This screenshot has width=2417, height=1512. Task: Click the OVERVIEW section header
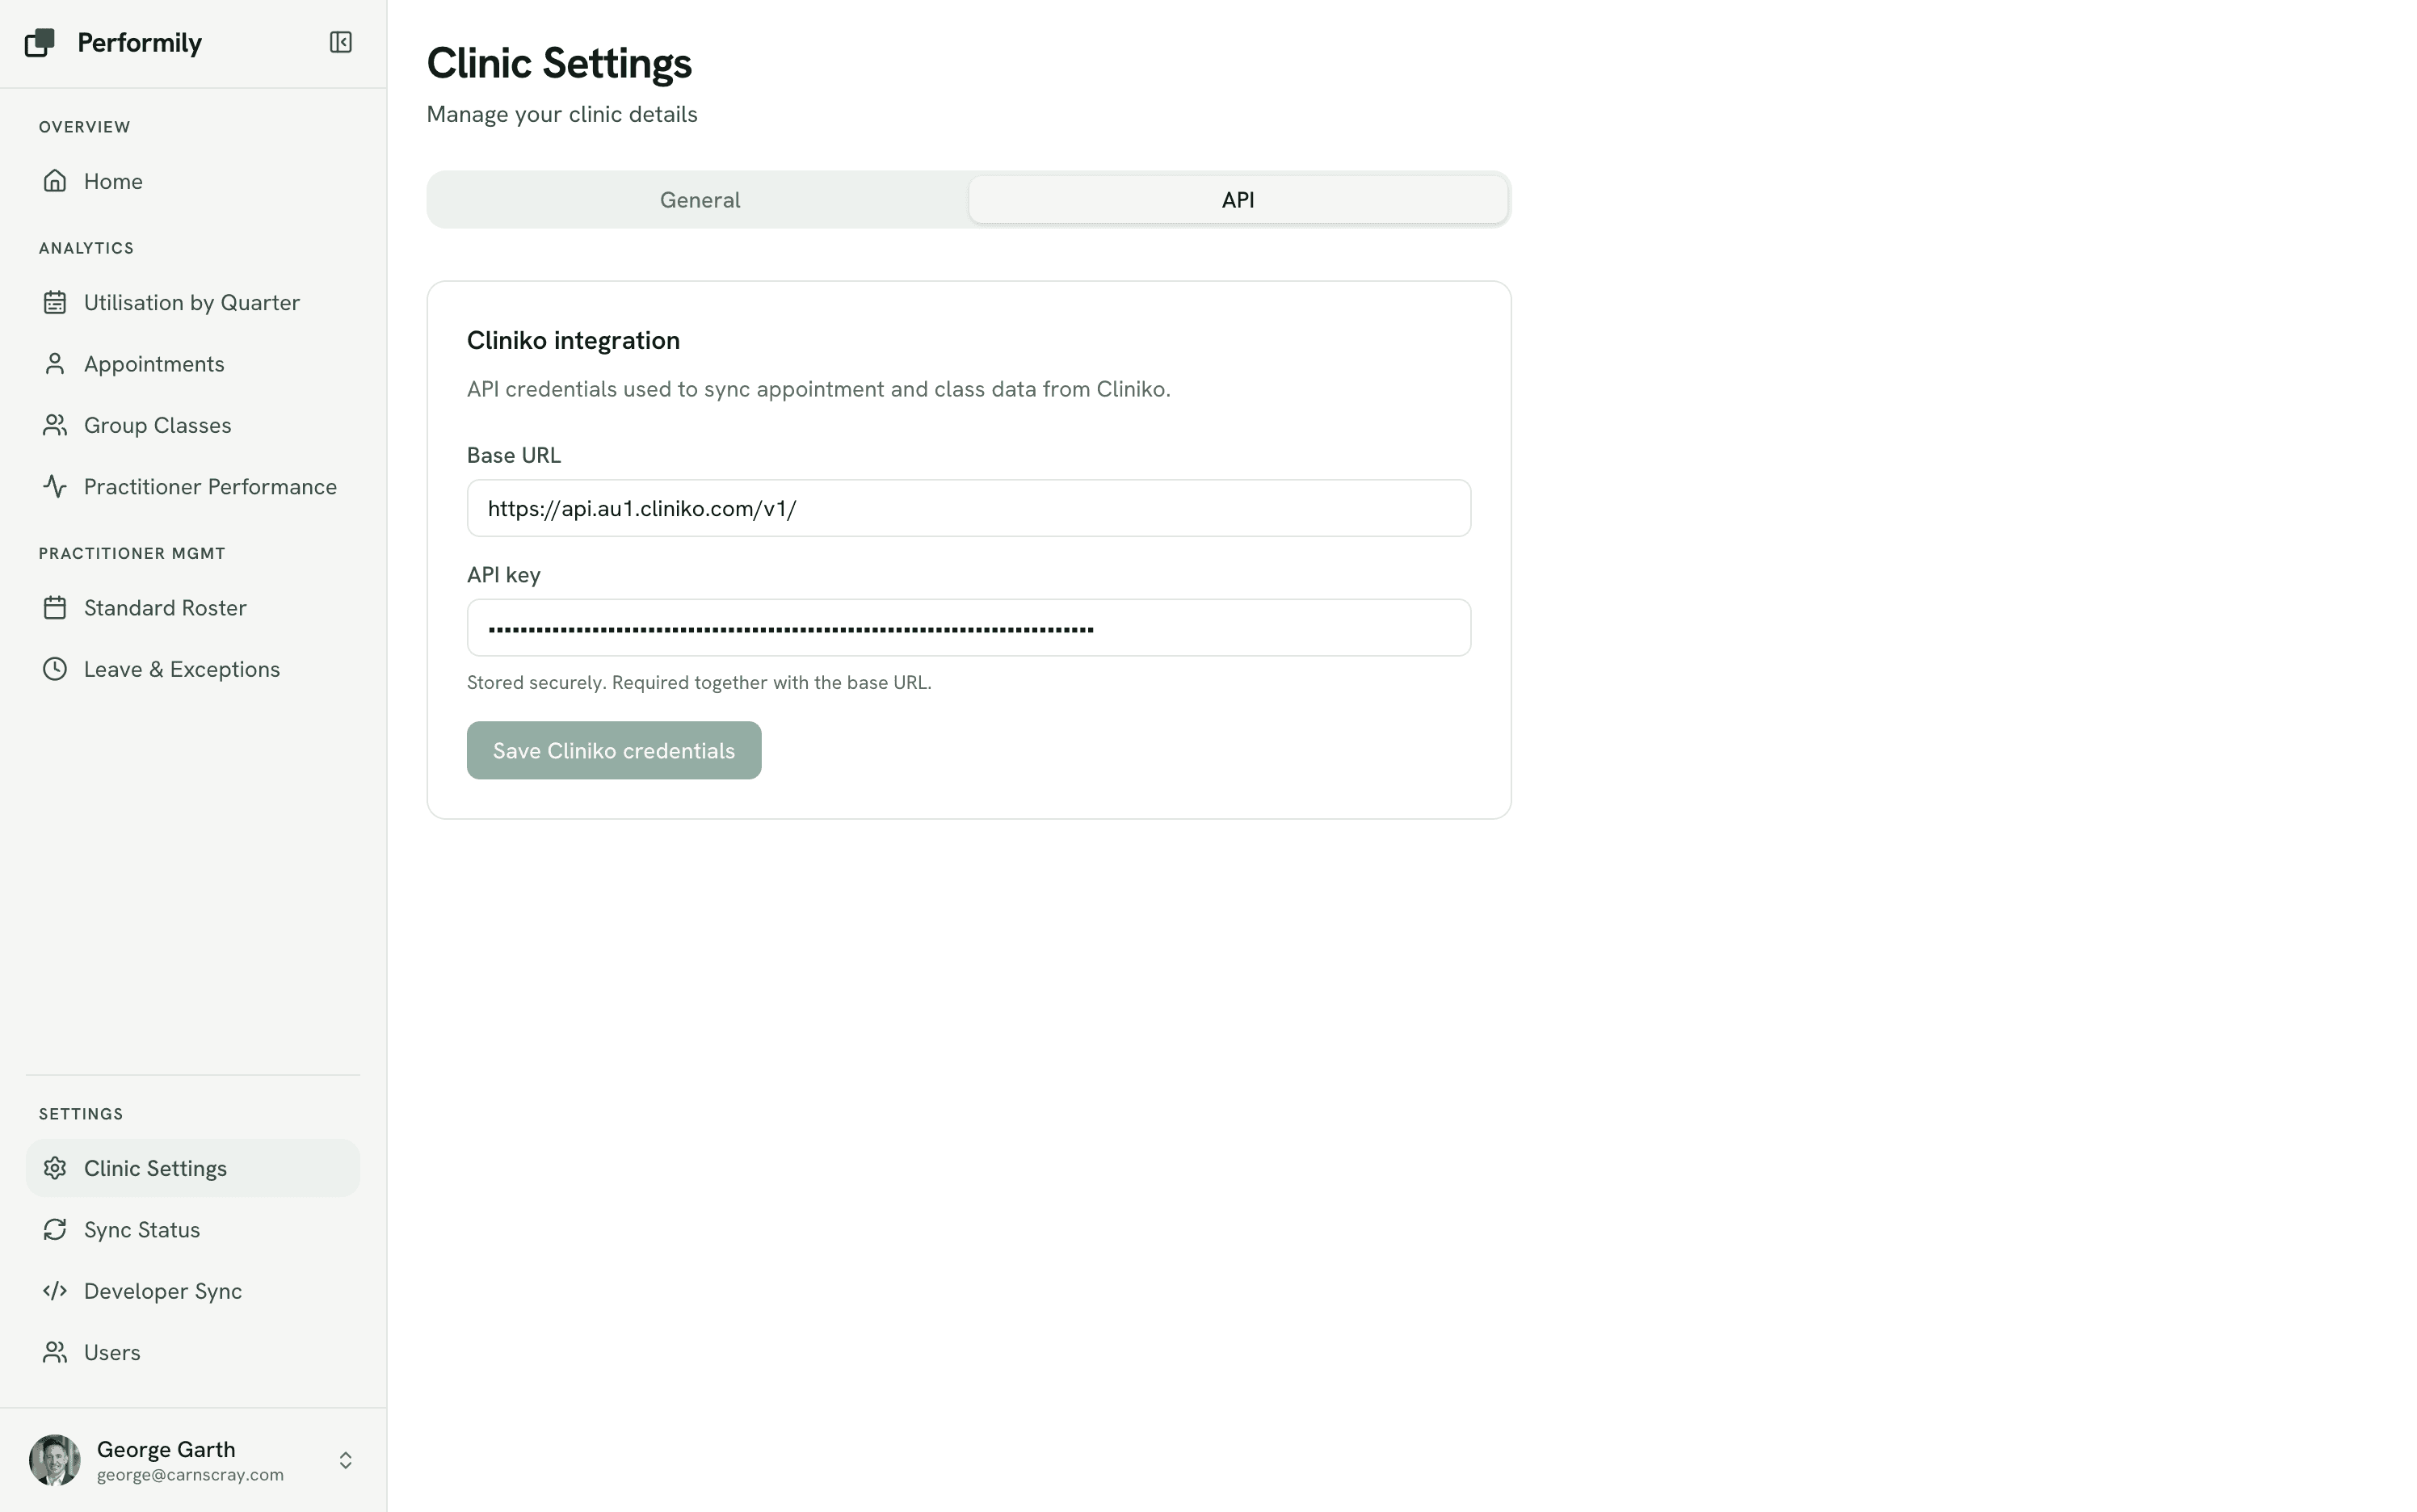pyautogui.click(x=85, y=127)
